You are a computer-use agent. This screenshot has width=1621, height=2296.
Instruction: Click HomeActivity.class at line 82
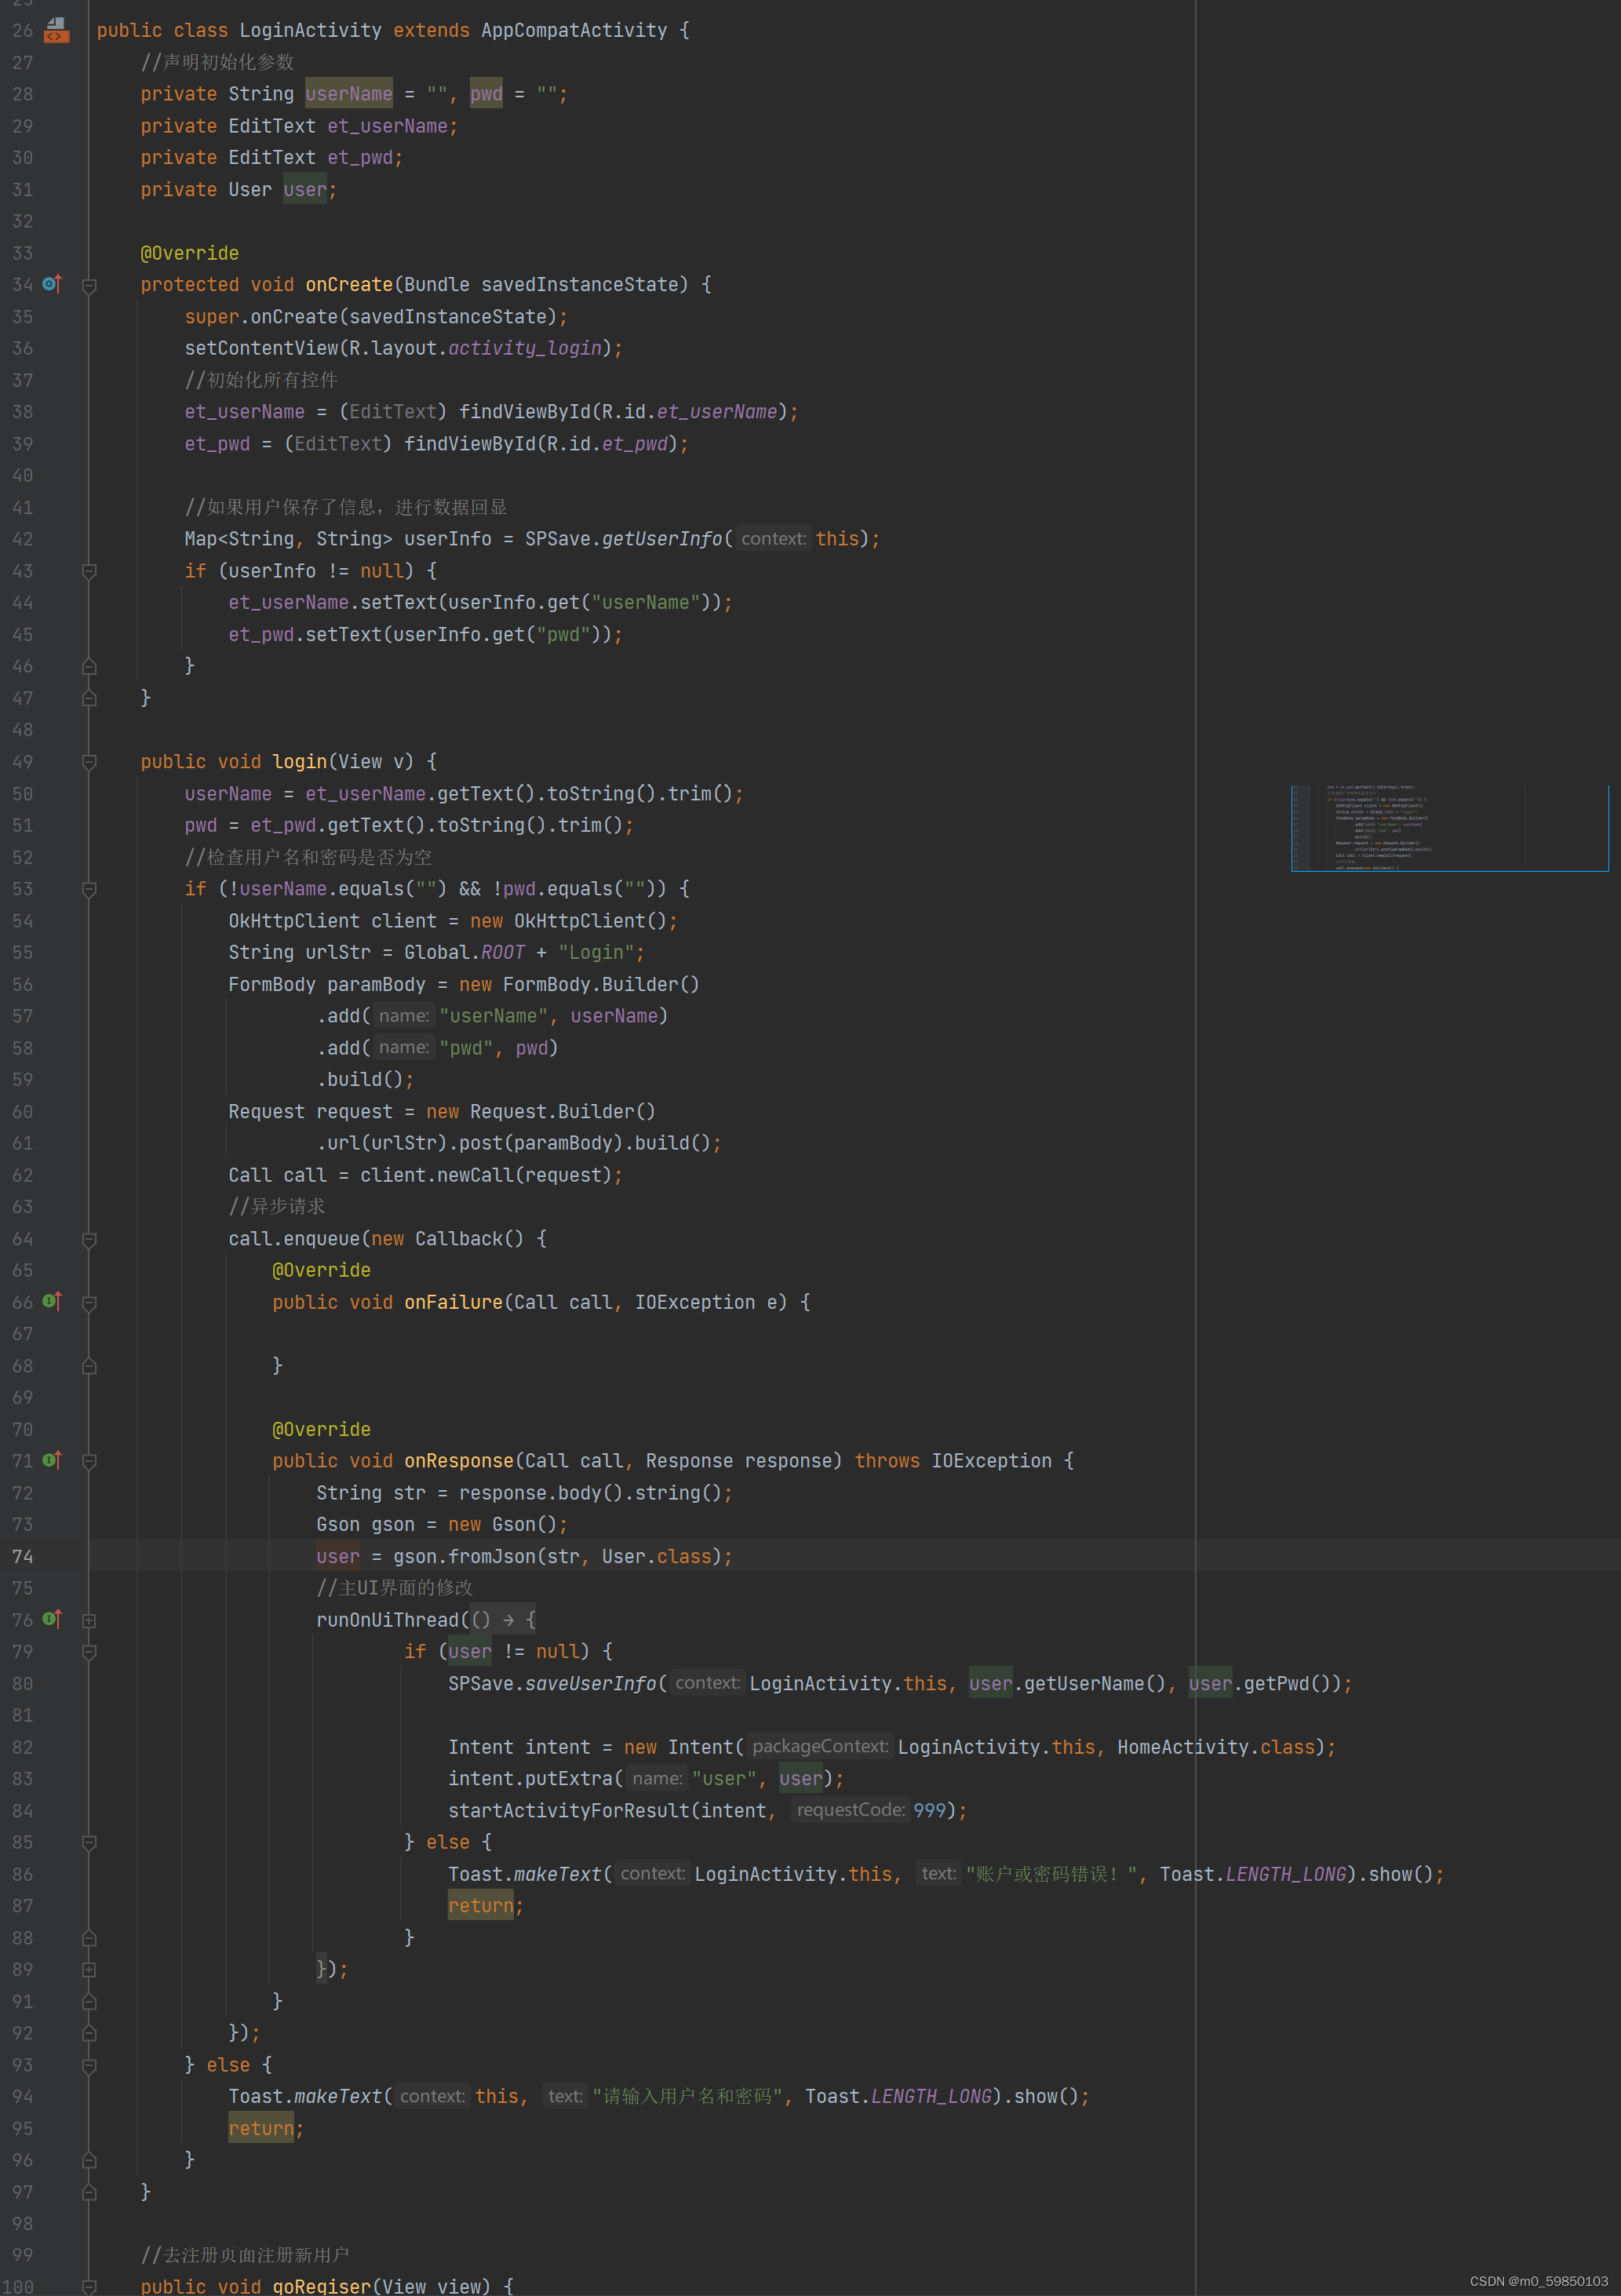tap(1216, 1747)
